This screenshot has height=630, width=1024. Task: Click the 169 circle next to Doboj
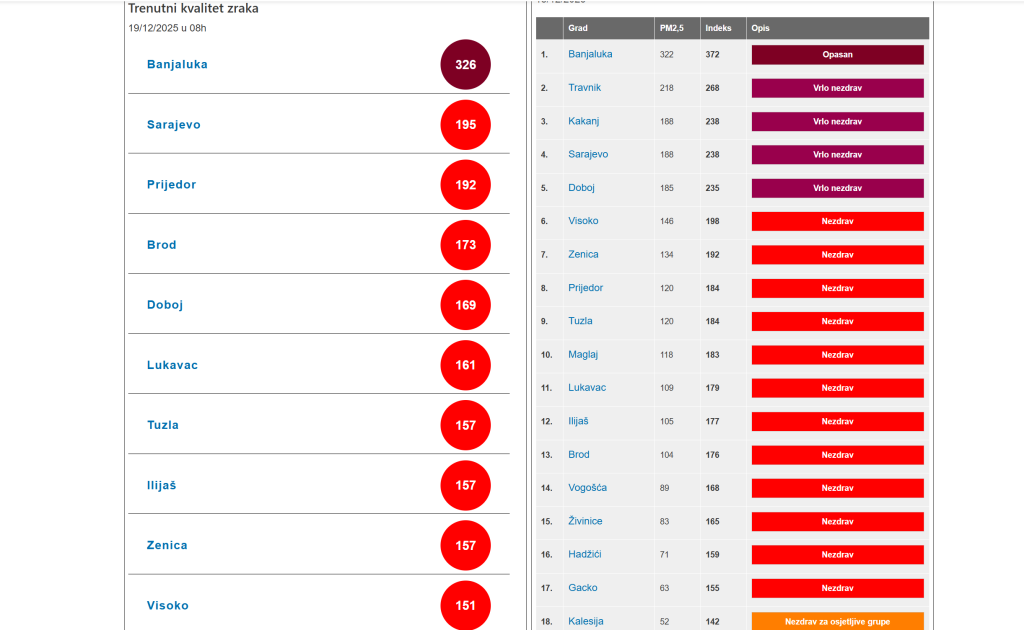point(466,305)
